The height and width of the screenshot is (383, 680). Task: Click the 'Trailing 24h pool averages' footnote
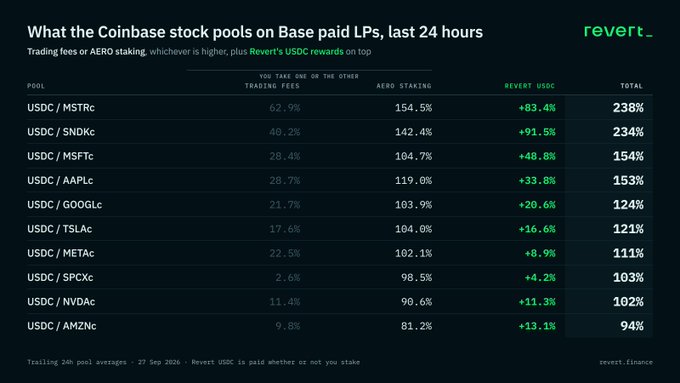(77, 362)
